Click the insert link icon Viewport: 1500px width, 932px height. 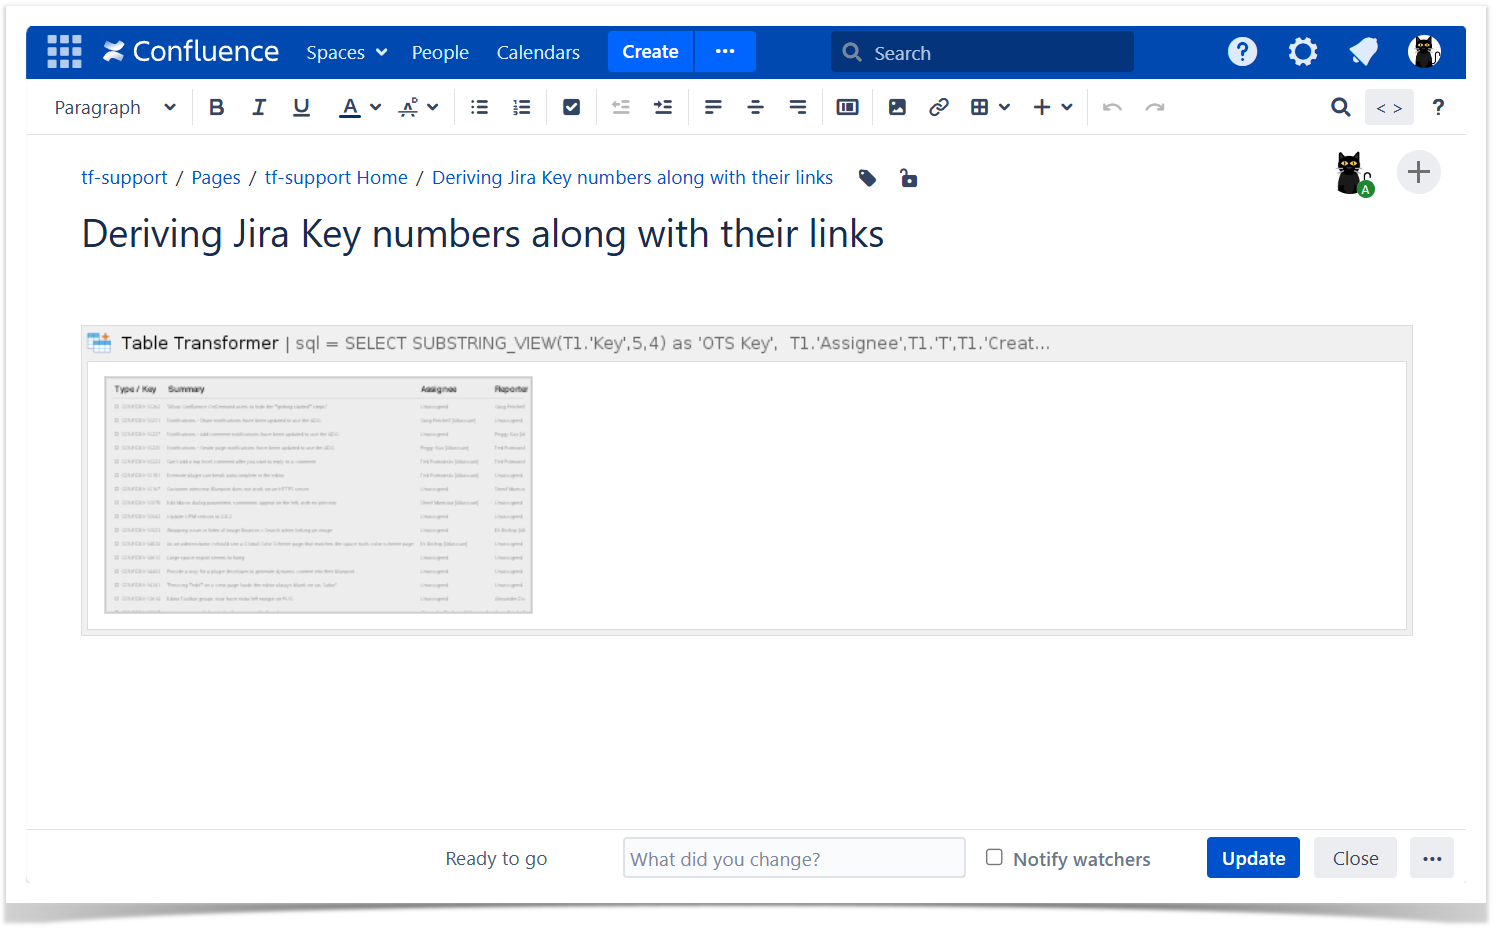click(938, 107)
